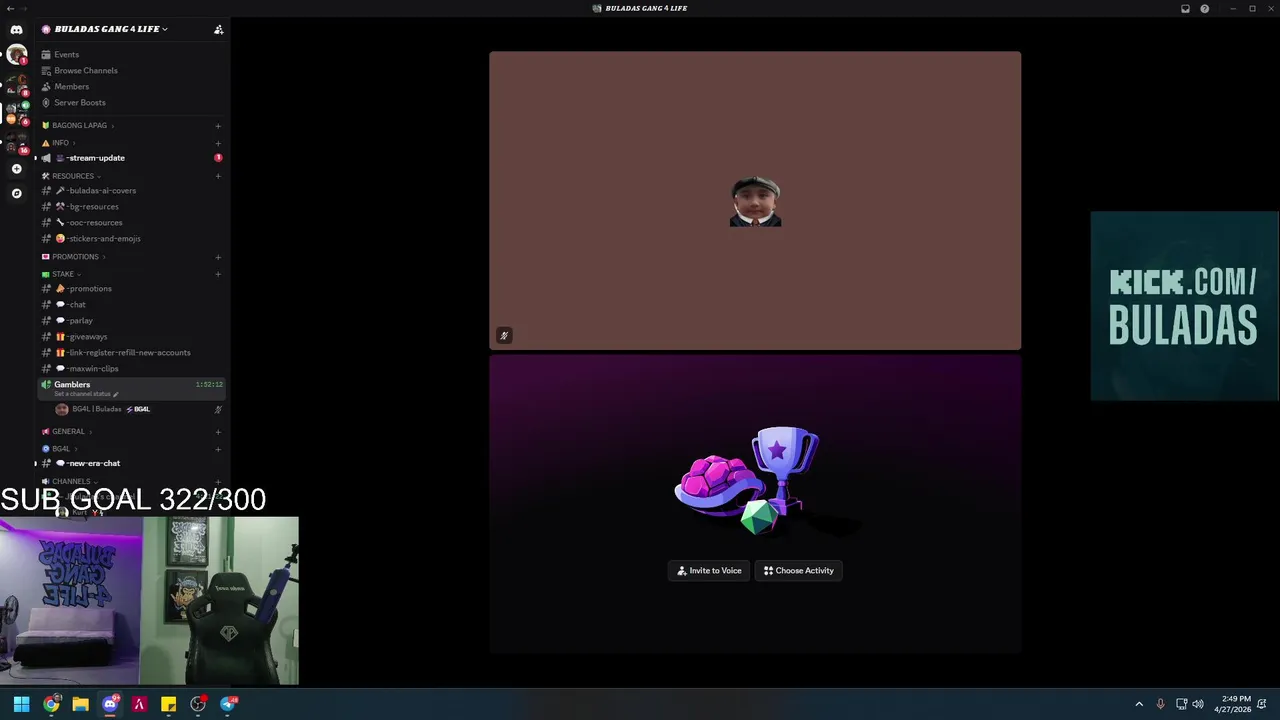Expand the BAGONG LAPAG category
The height and width of the screenshot is (720, 1280).
(x=78, y=125)
